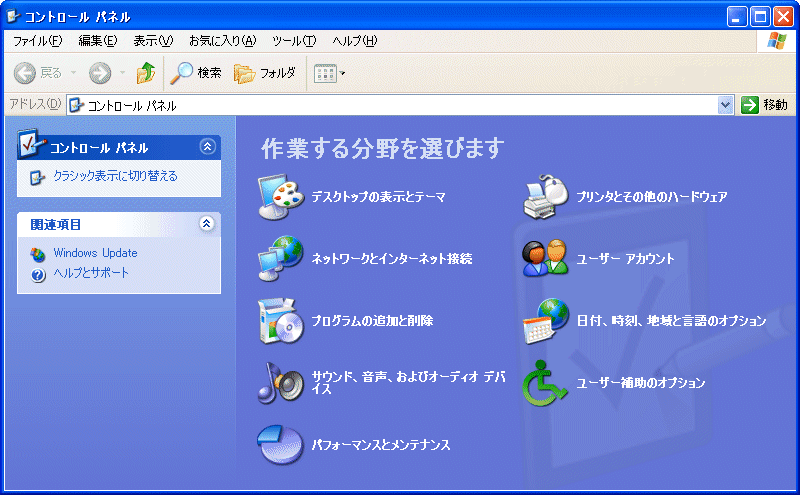This screenshot has width=800, height=495.
Task: Open the お気に入り(A) menu
Action: 222,41
